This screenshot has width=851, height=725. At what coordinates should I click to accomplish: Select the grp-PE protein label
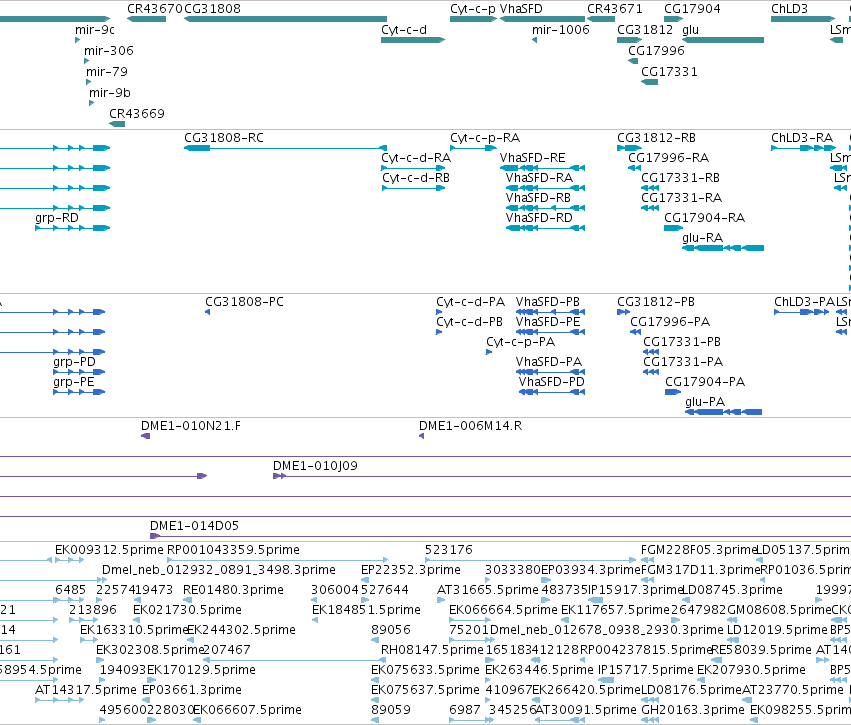pos(74,382)
